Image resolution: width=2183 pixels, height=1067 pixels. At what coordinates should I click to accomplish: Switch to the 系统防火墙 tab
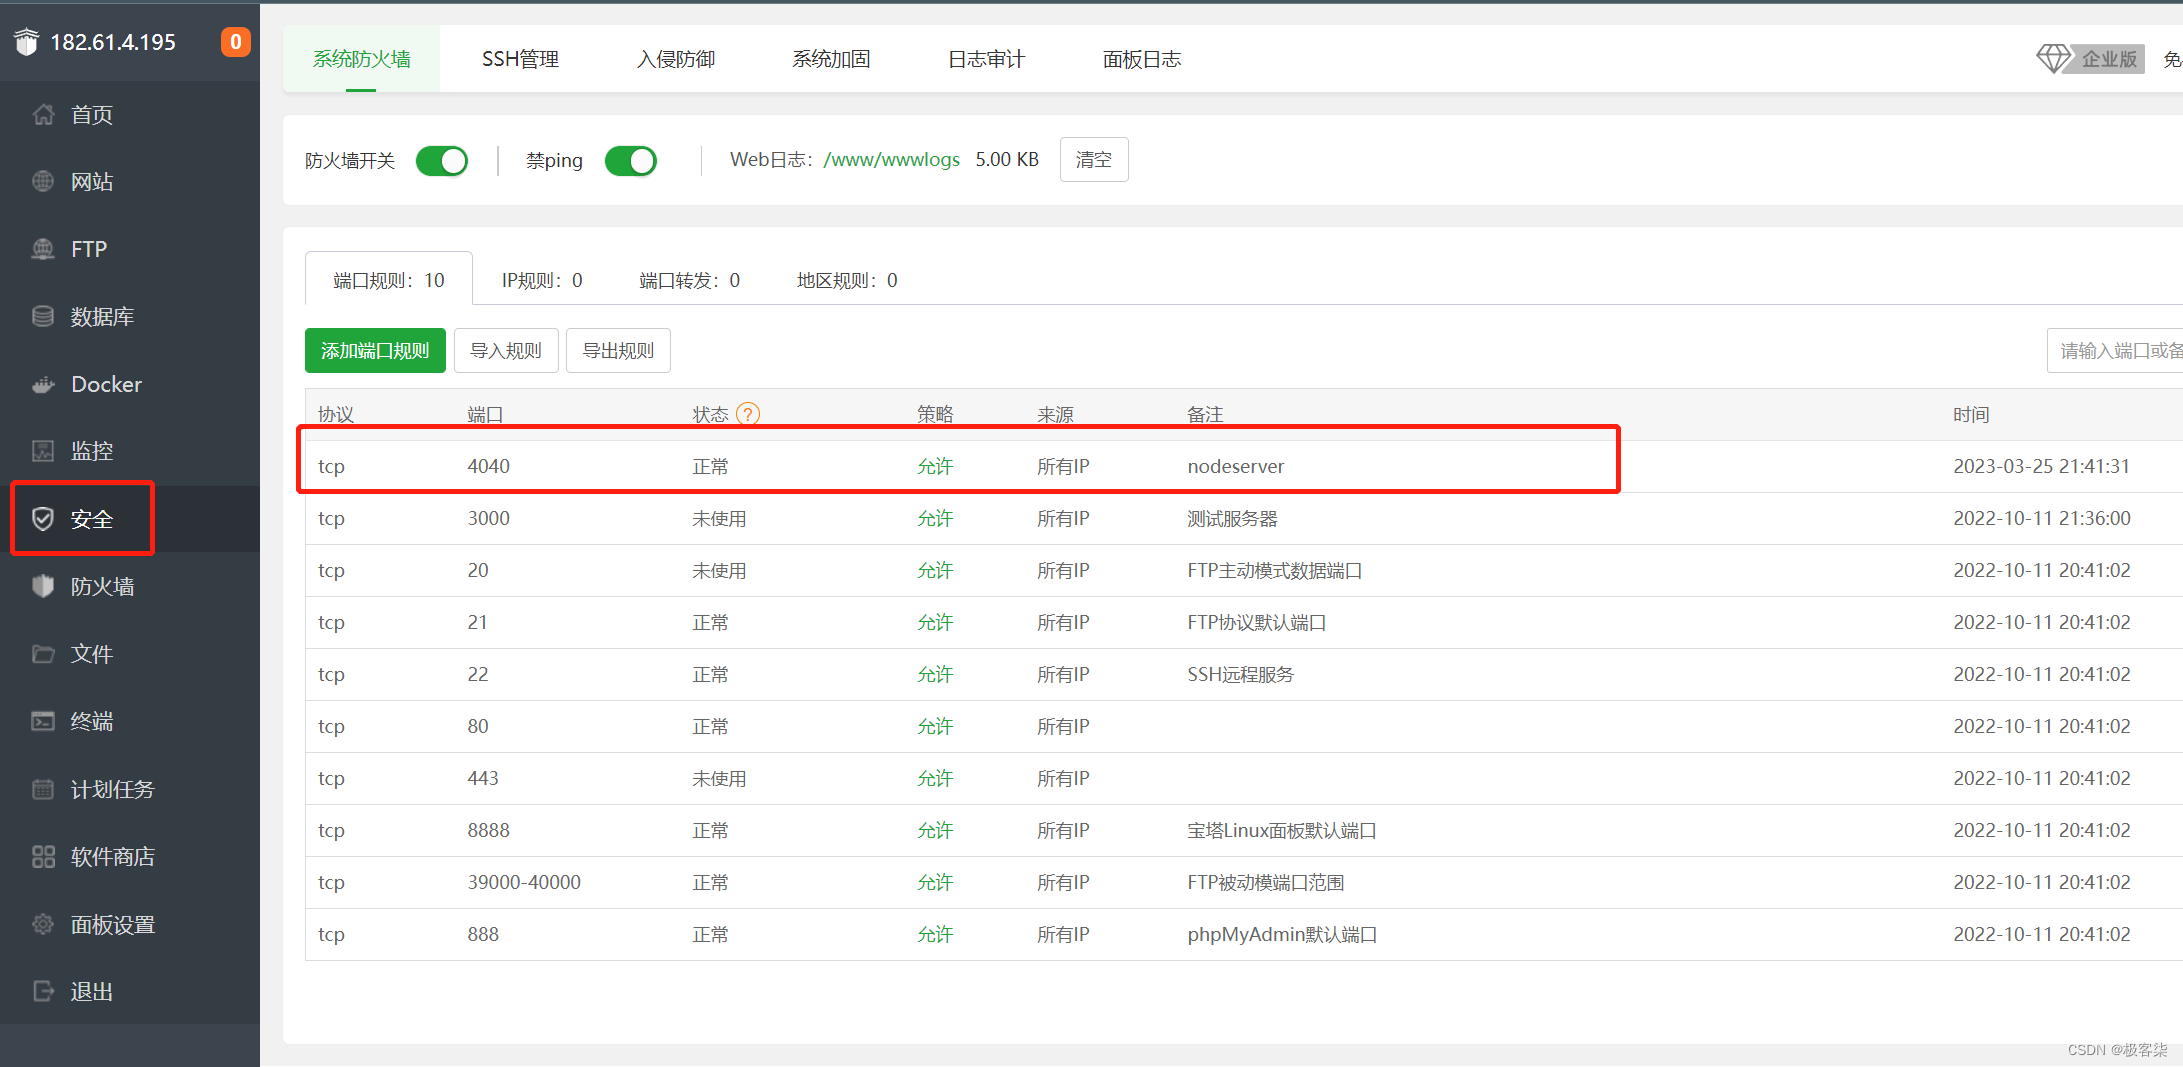(x=362, y=59)
